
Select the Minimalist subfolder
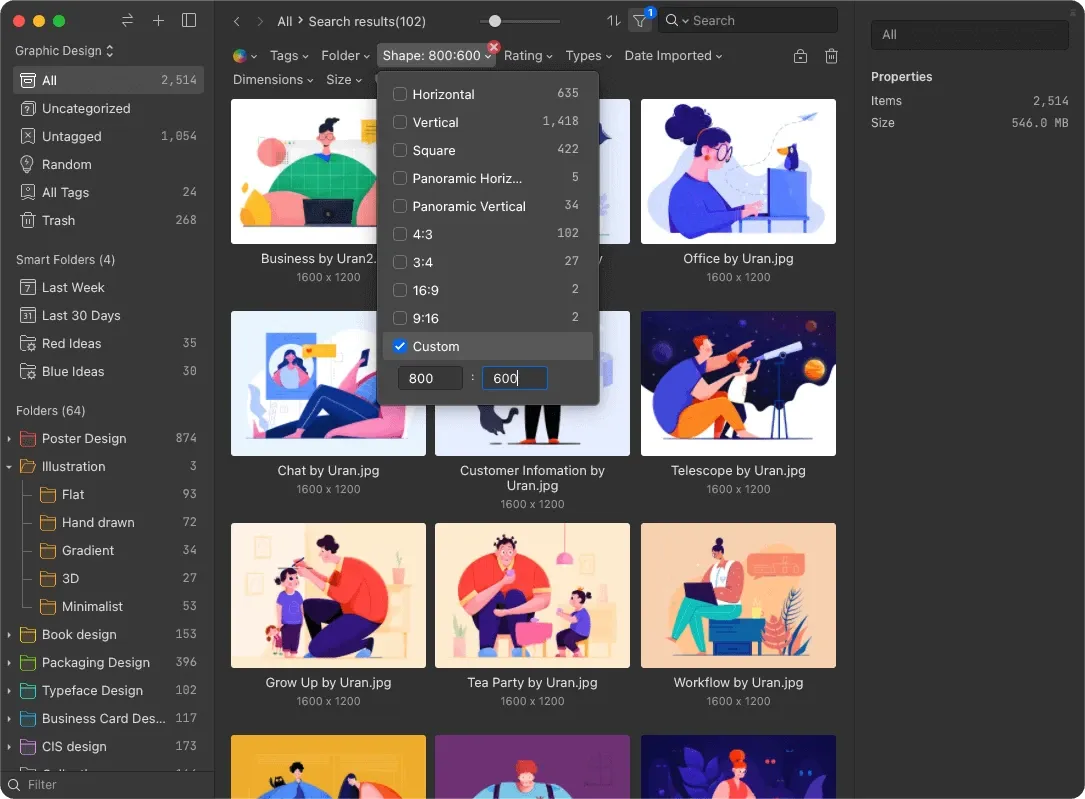pos(118,607)
